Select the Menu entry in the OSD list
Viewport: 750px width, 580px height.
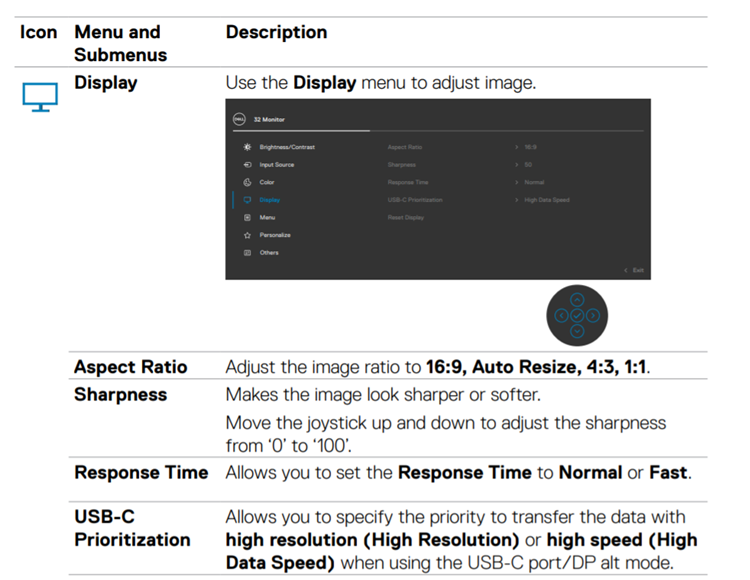[267, 217]
